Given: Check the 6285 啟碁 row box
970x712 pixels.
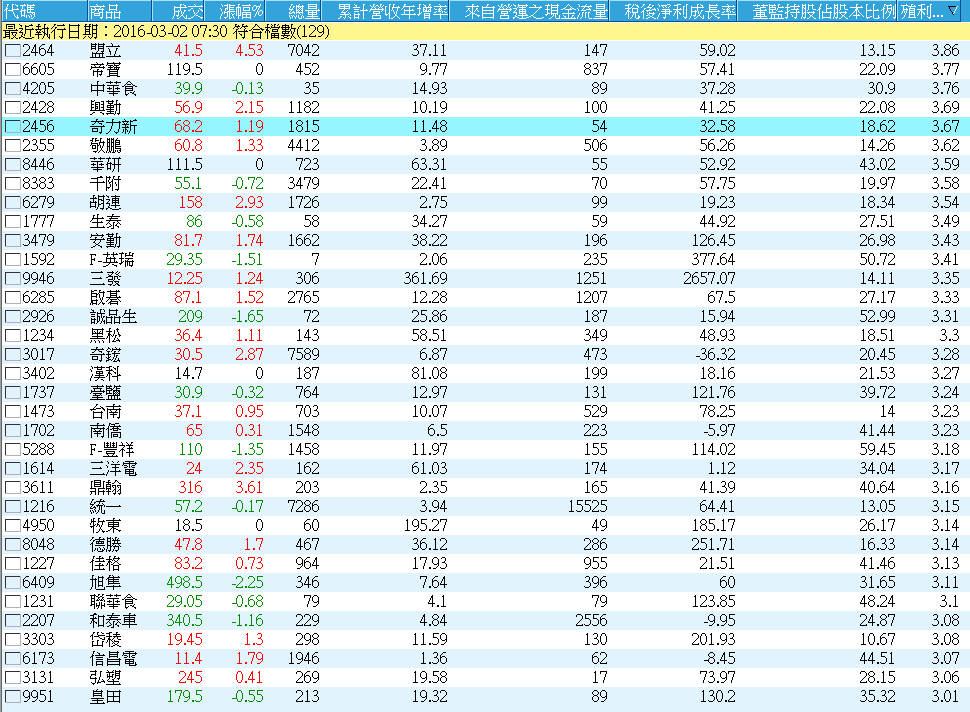Looking at the screenshot, I should click(12, 298).
